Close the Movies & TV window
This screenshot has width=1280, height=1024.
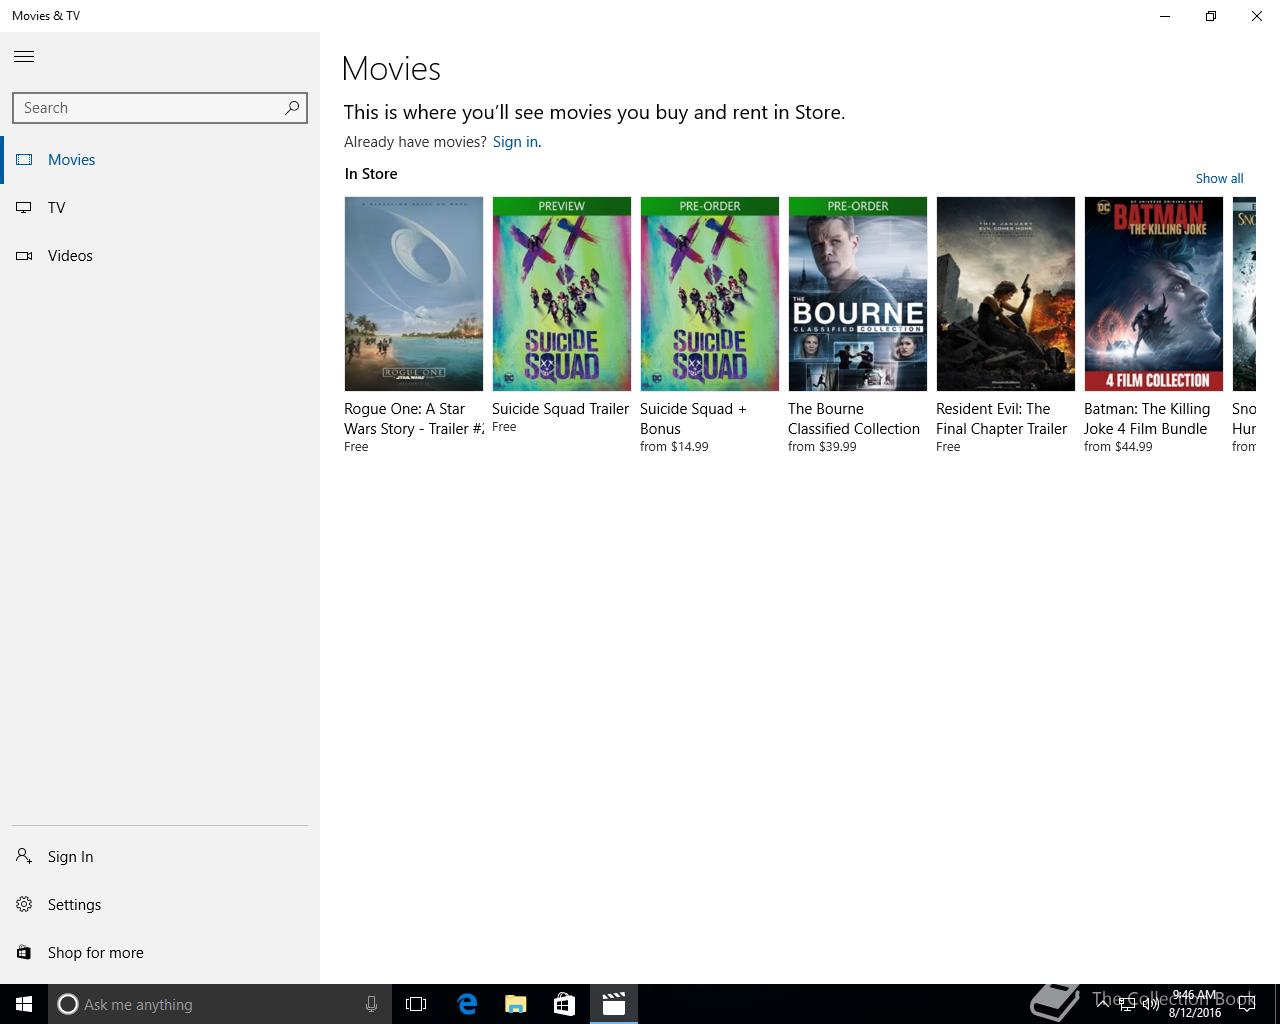[1257, 16]
